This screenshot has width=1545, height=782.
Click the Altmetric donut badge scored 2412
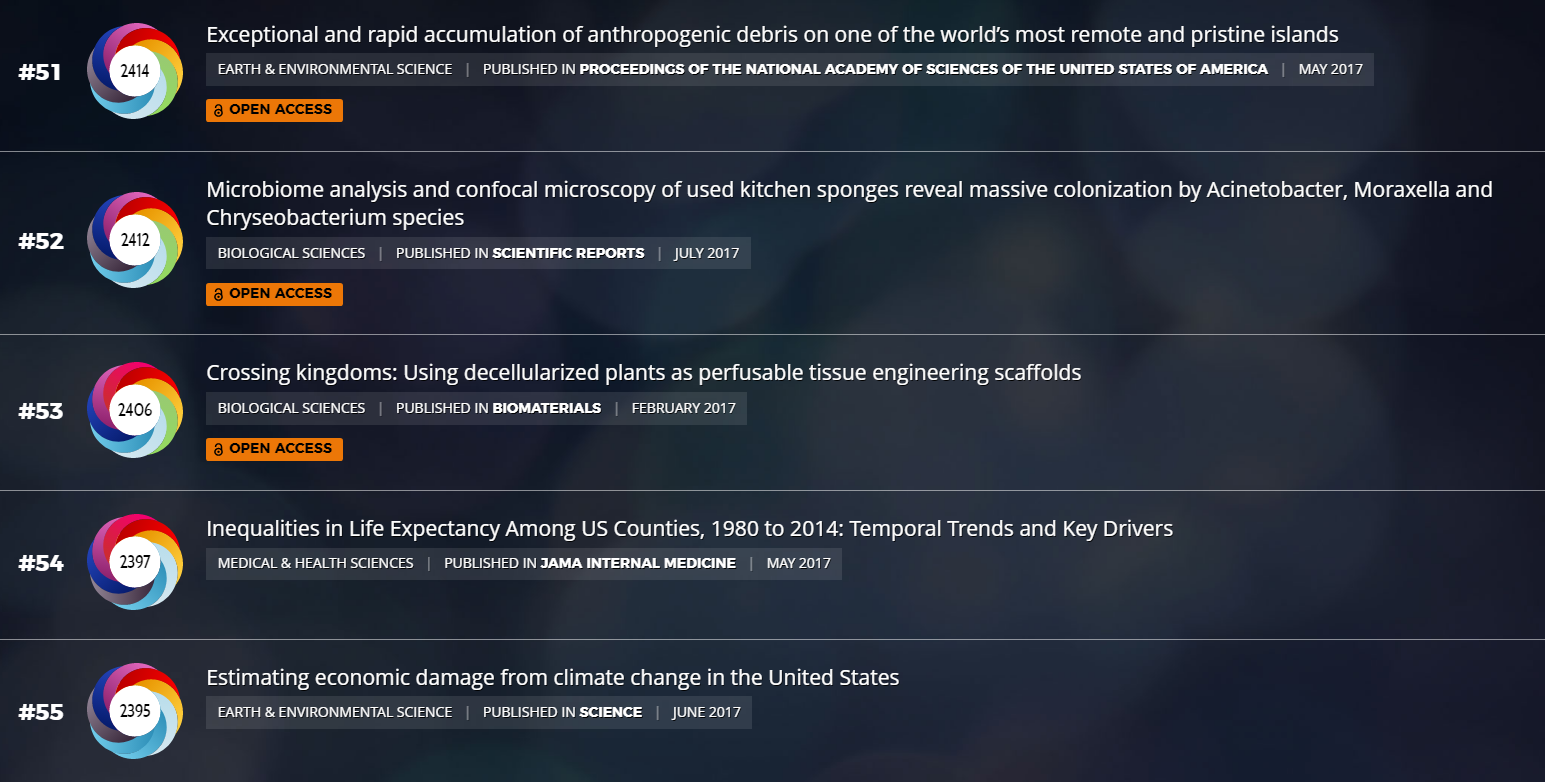[135, 240]
